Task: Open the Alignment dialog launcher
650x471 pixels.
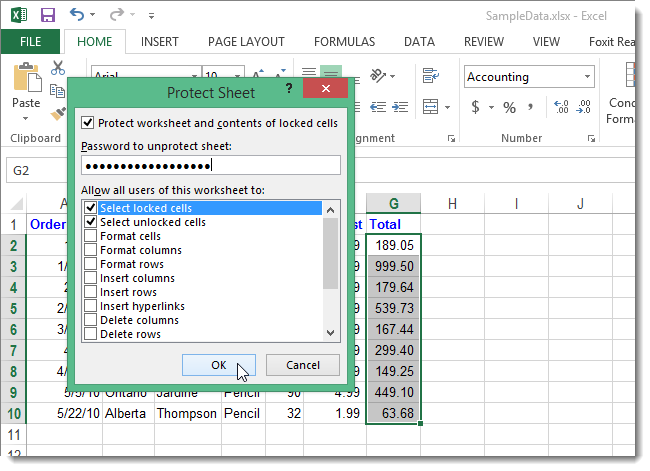Action: click(451, 138)
